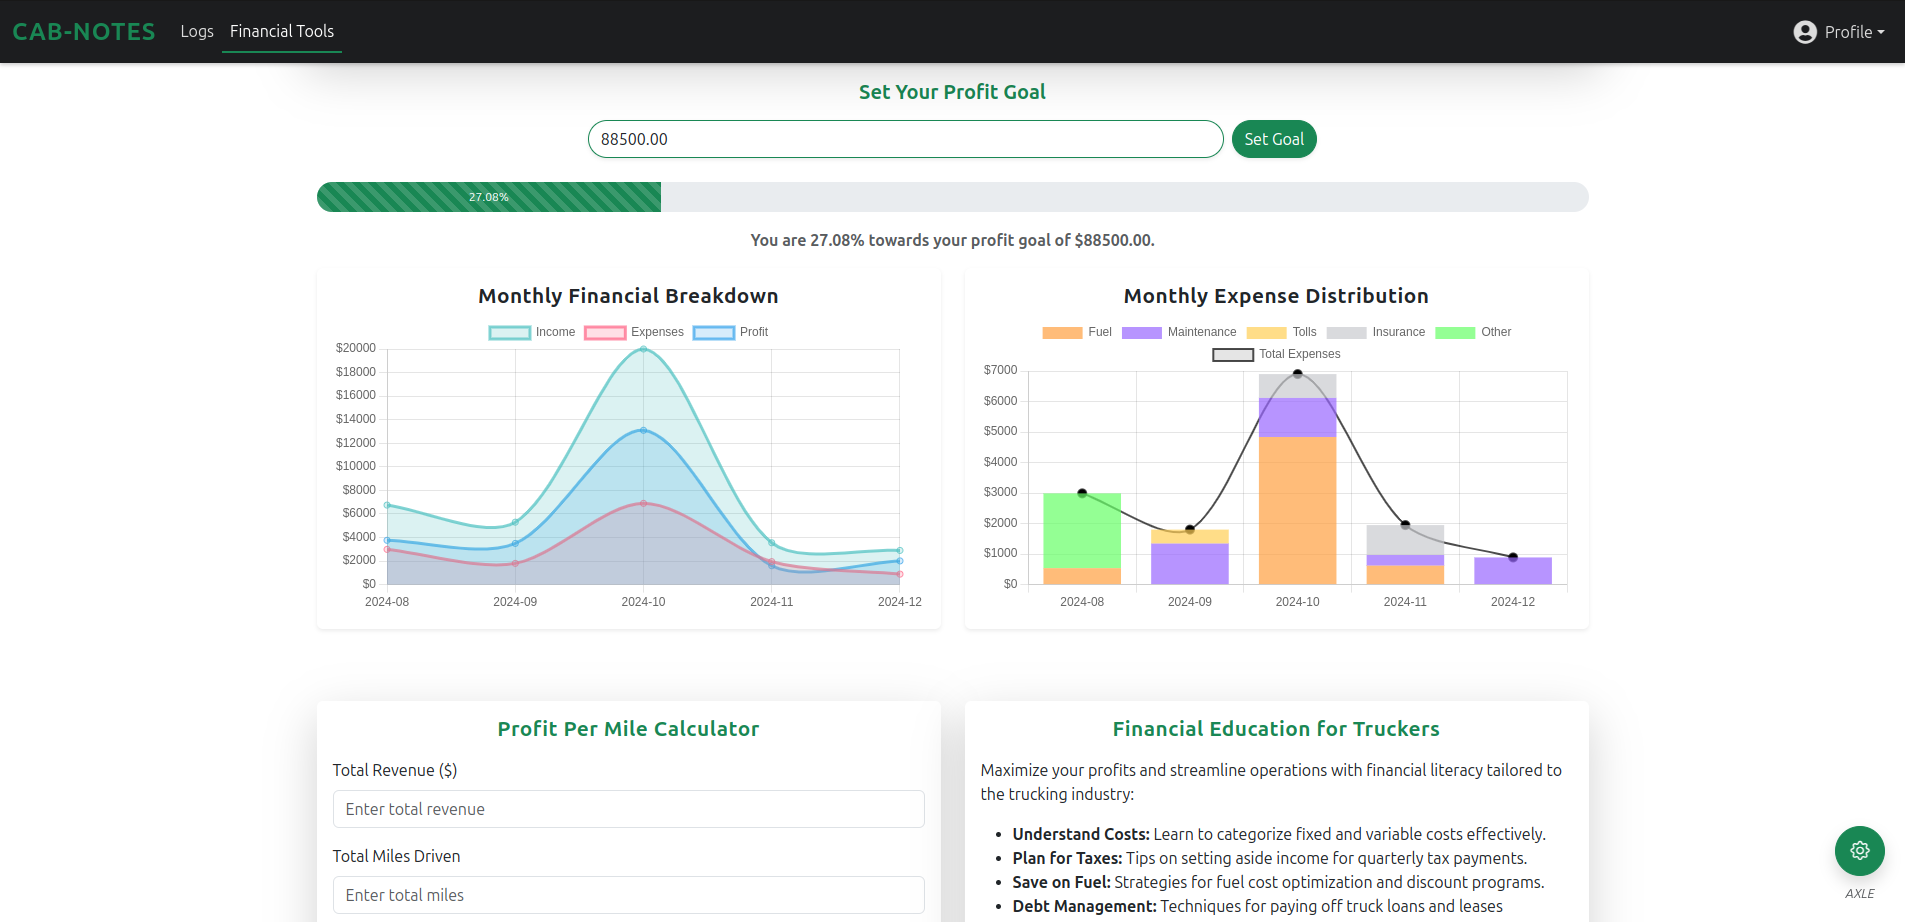Toggle the Fuel legend swatch

[x=1062, y=333]
